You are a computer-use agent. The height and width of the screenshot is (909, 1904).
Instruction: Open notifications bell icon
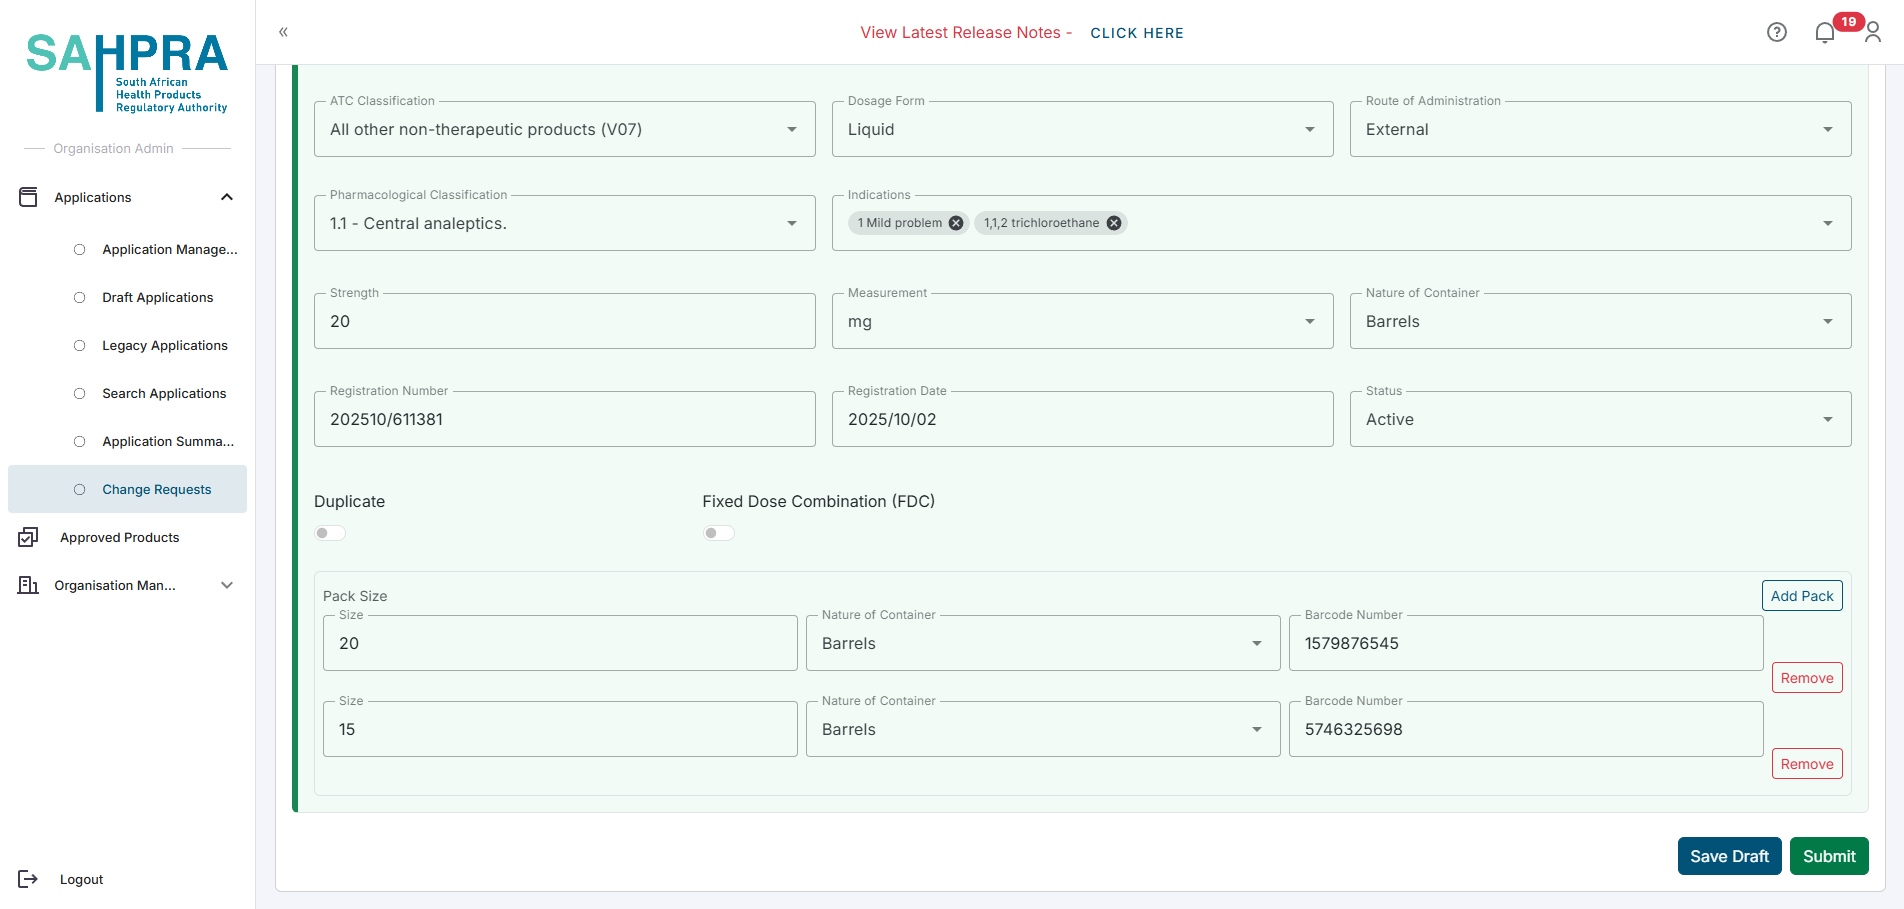[1824, 33]
